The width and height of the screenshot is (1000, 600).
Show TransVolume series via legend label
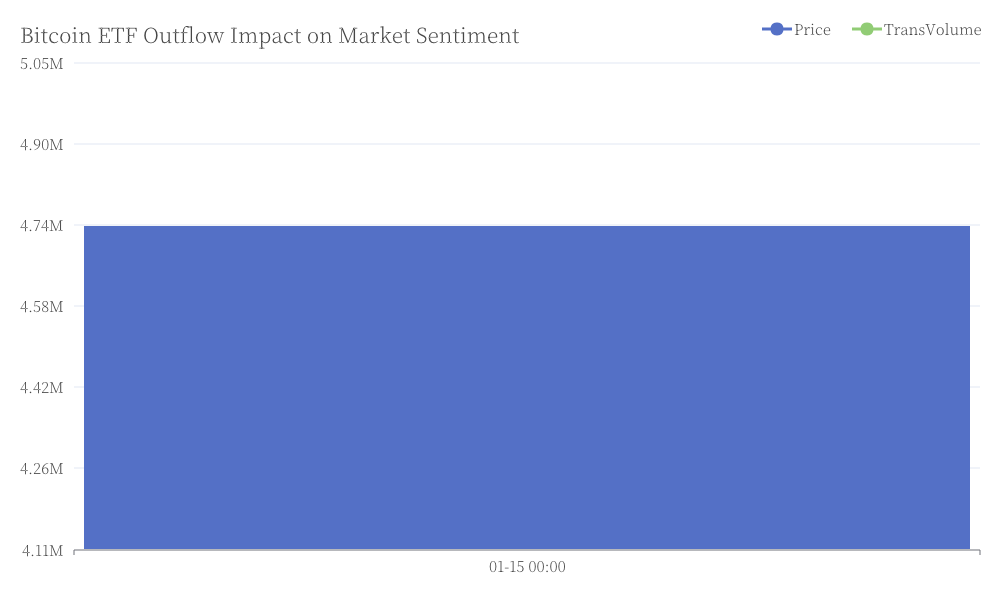click(932, 30)
